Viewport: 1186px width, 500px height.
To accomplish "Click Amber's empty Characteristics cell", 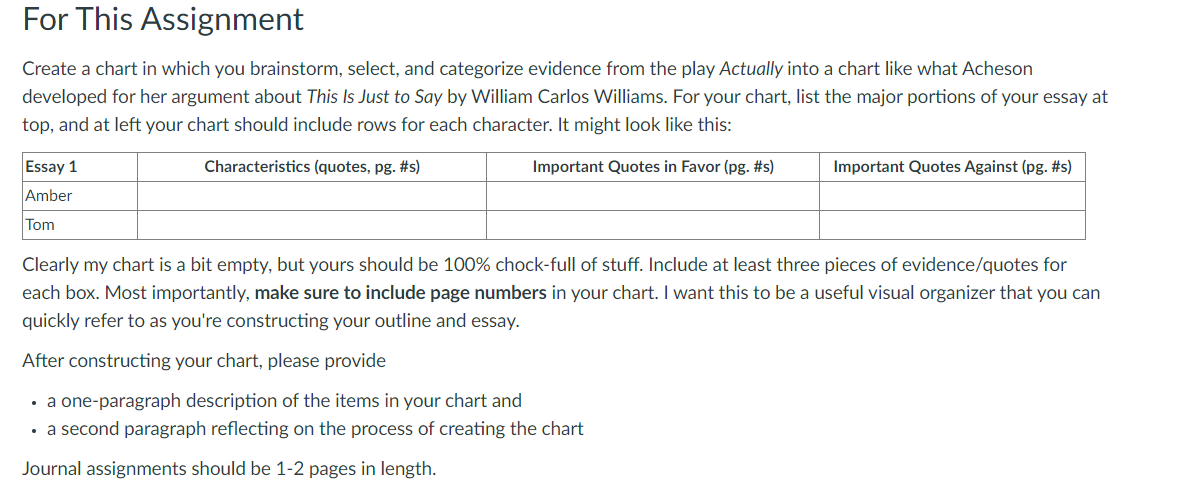I will 312,196.
